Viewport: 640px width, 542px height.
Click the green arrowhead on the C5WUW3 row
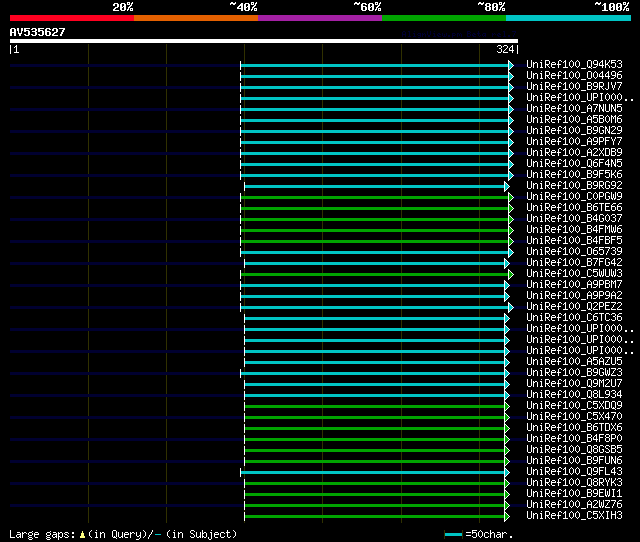coord(510,274)
